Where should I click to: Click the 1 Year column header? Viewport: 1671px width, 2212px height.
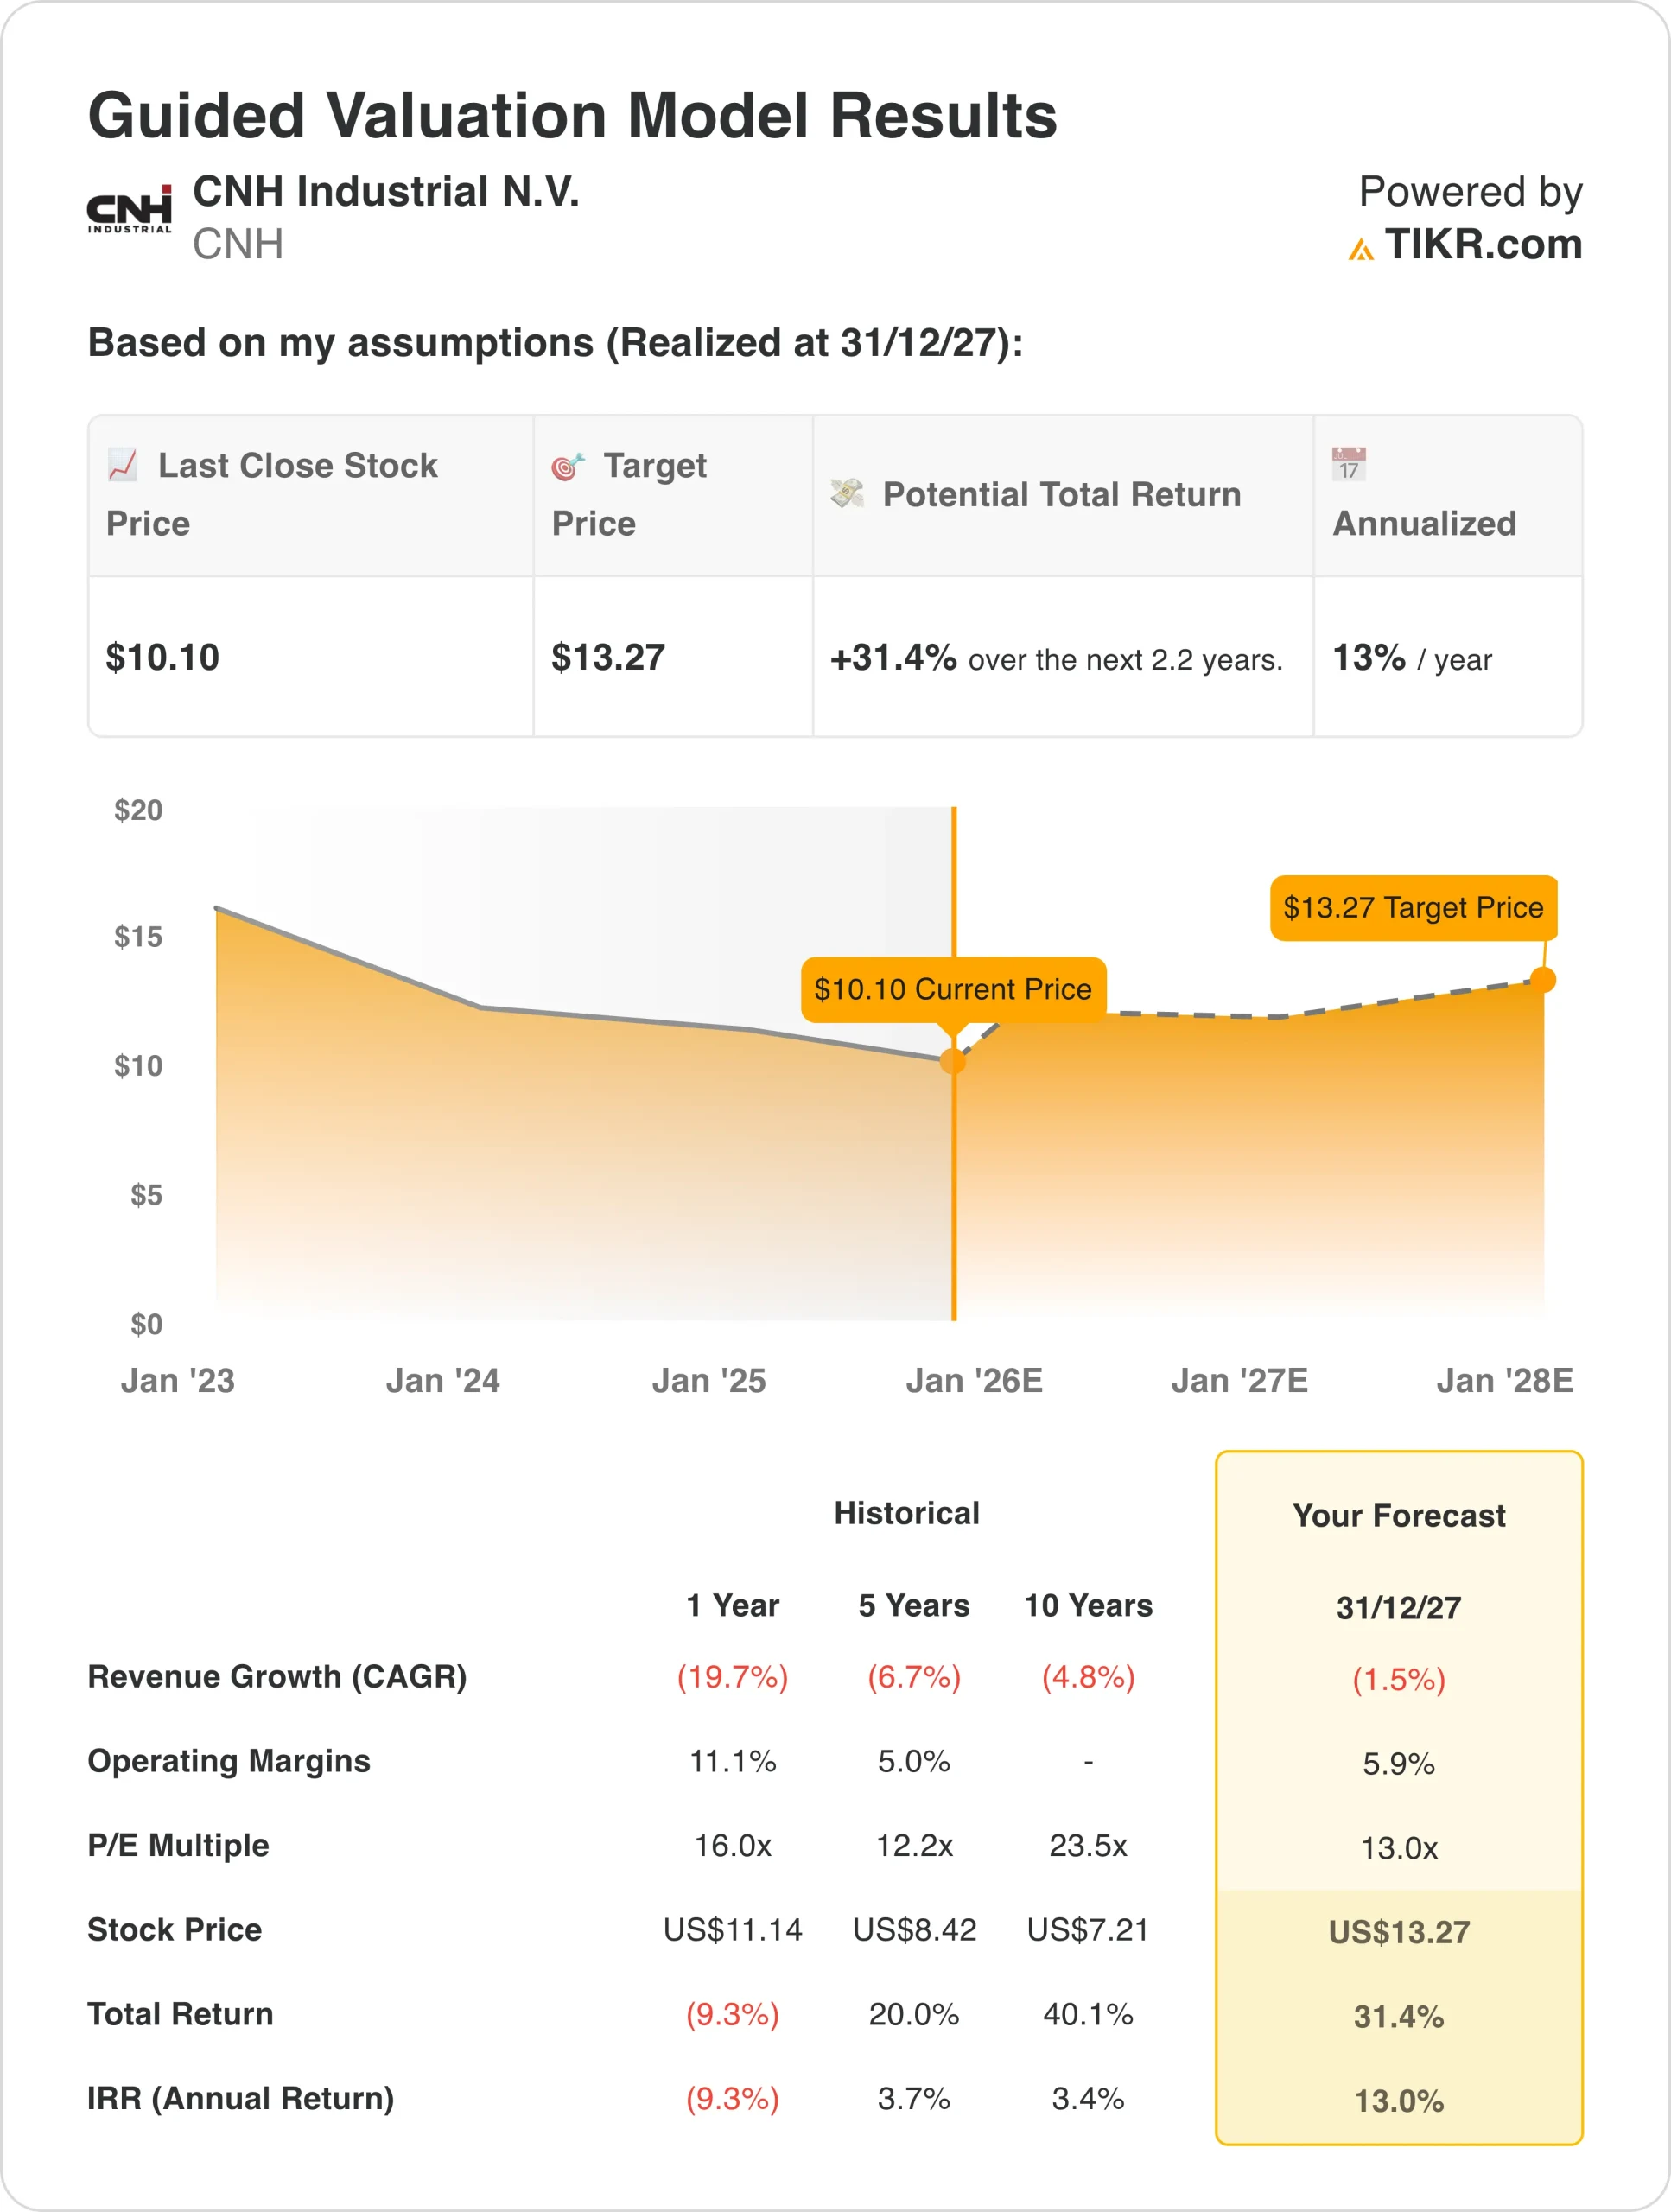(732, 1606)
